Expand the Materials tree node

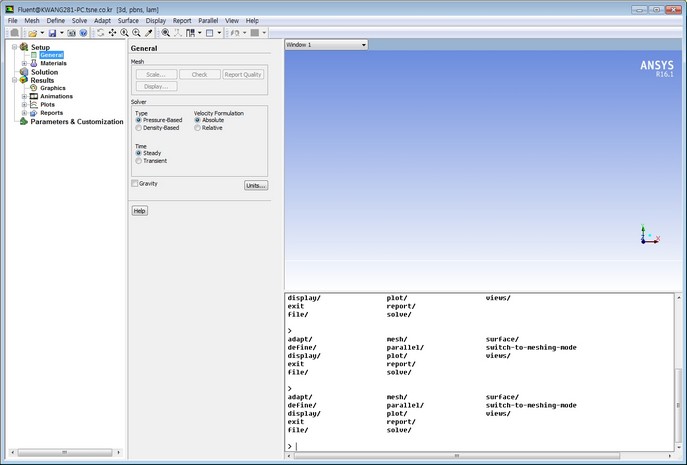(23, 63)
